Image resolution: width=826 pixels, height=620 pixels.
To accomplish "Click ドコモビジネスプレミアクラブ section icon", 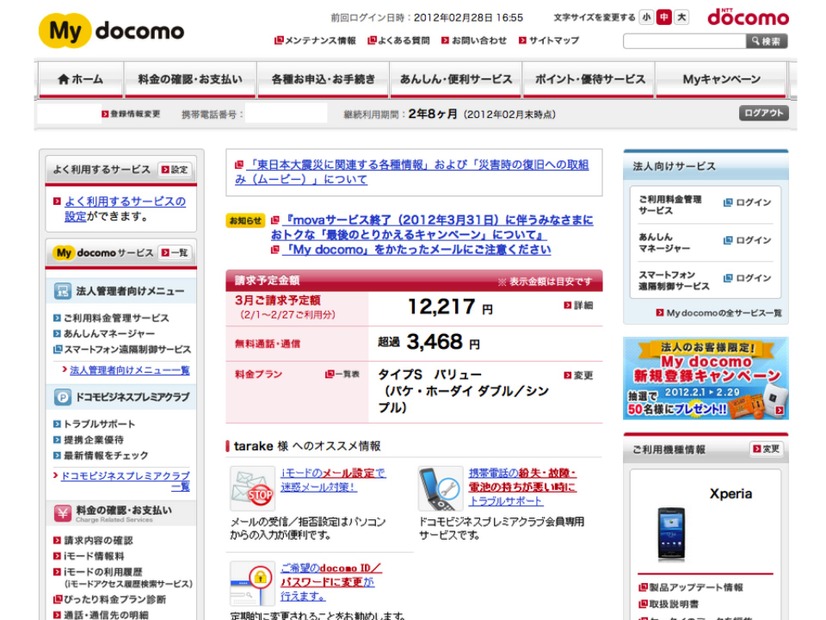I will click(x=63, y=397).
